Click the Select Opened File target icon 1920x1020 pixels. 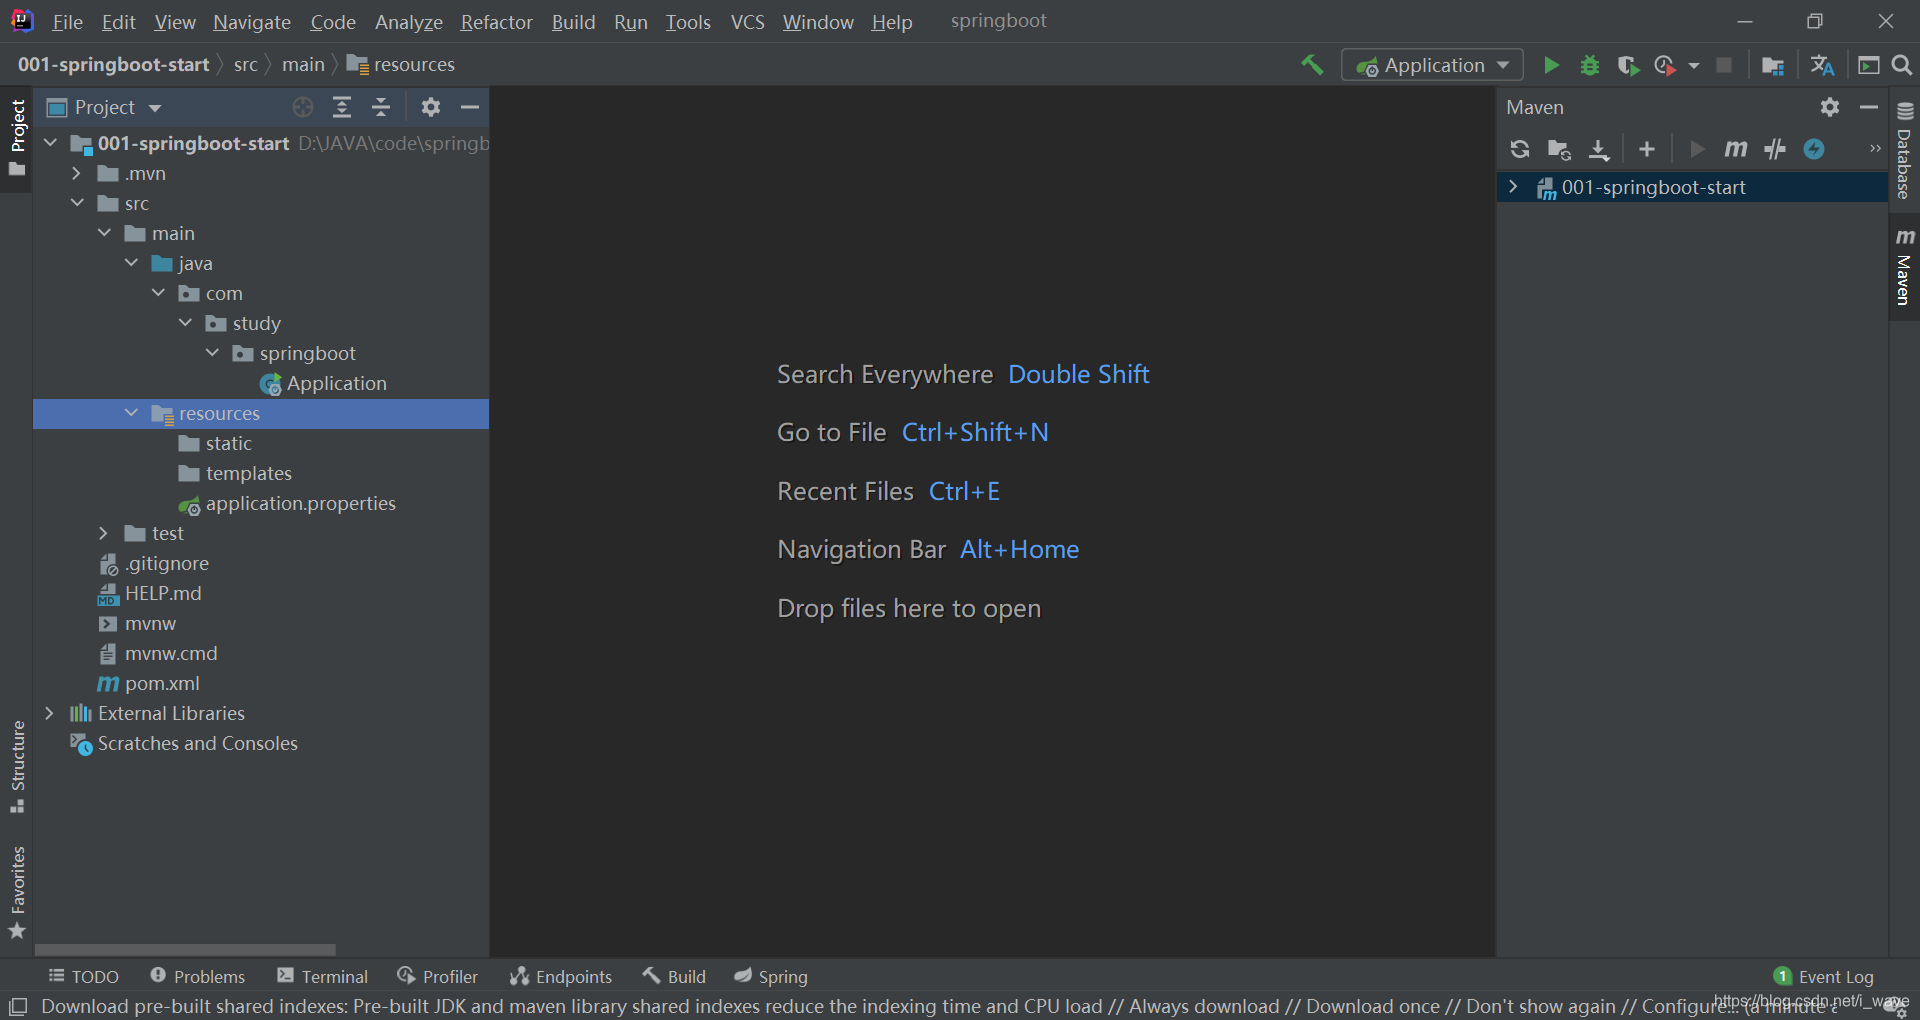(303, 107)
